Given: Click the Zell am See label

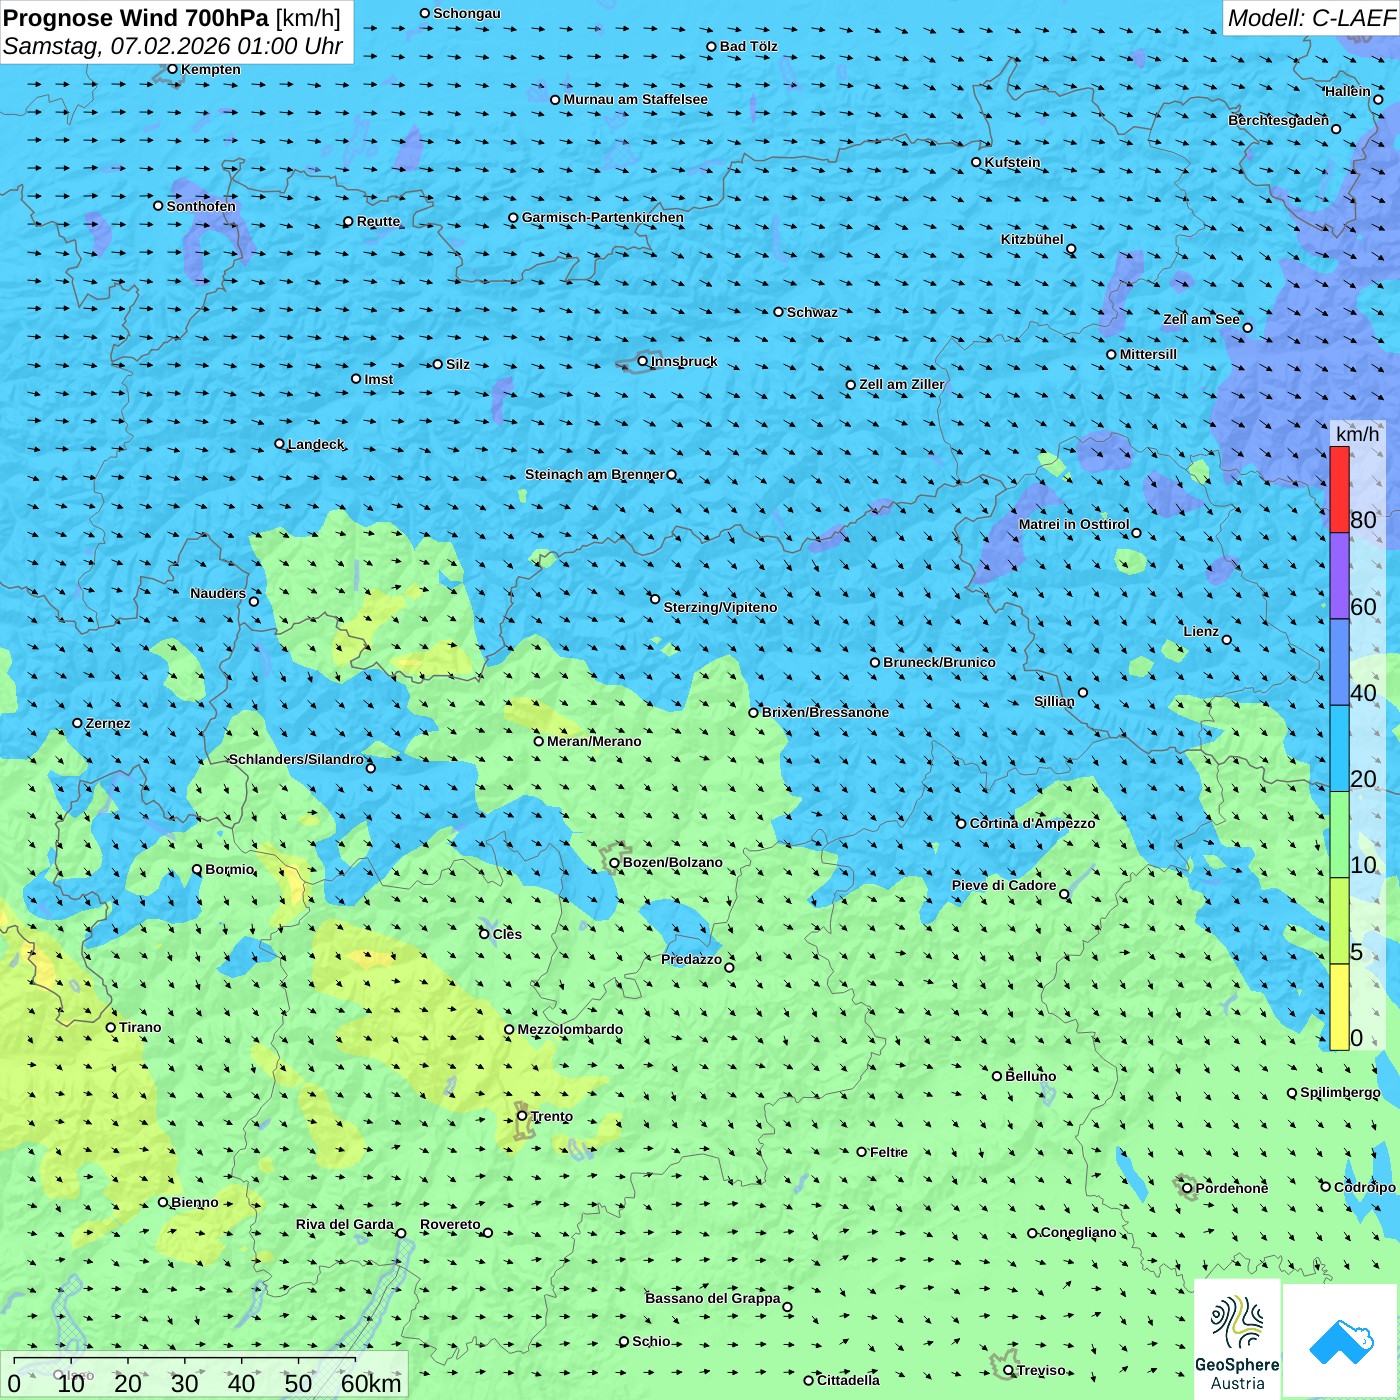Looking at the screenshot, I should pyautogui.click(x=1201, y=319).
